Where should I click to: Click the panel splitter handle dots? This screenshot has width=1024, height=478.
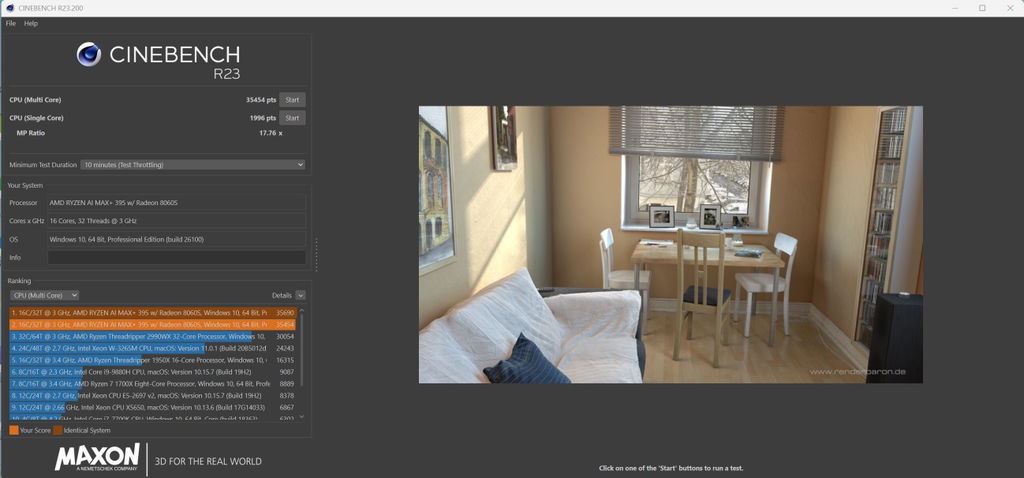(x=317, y=255)
